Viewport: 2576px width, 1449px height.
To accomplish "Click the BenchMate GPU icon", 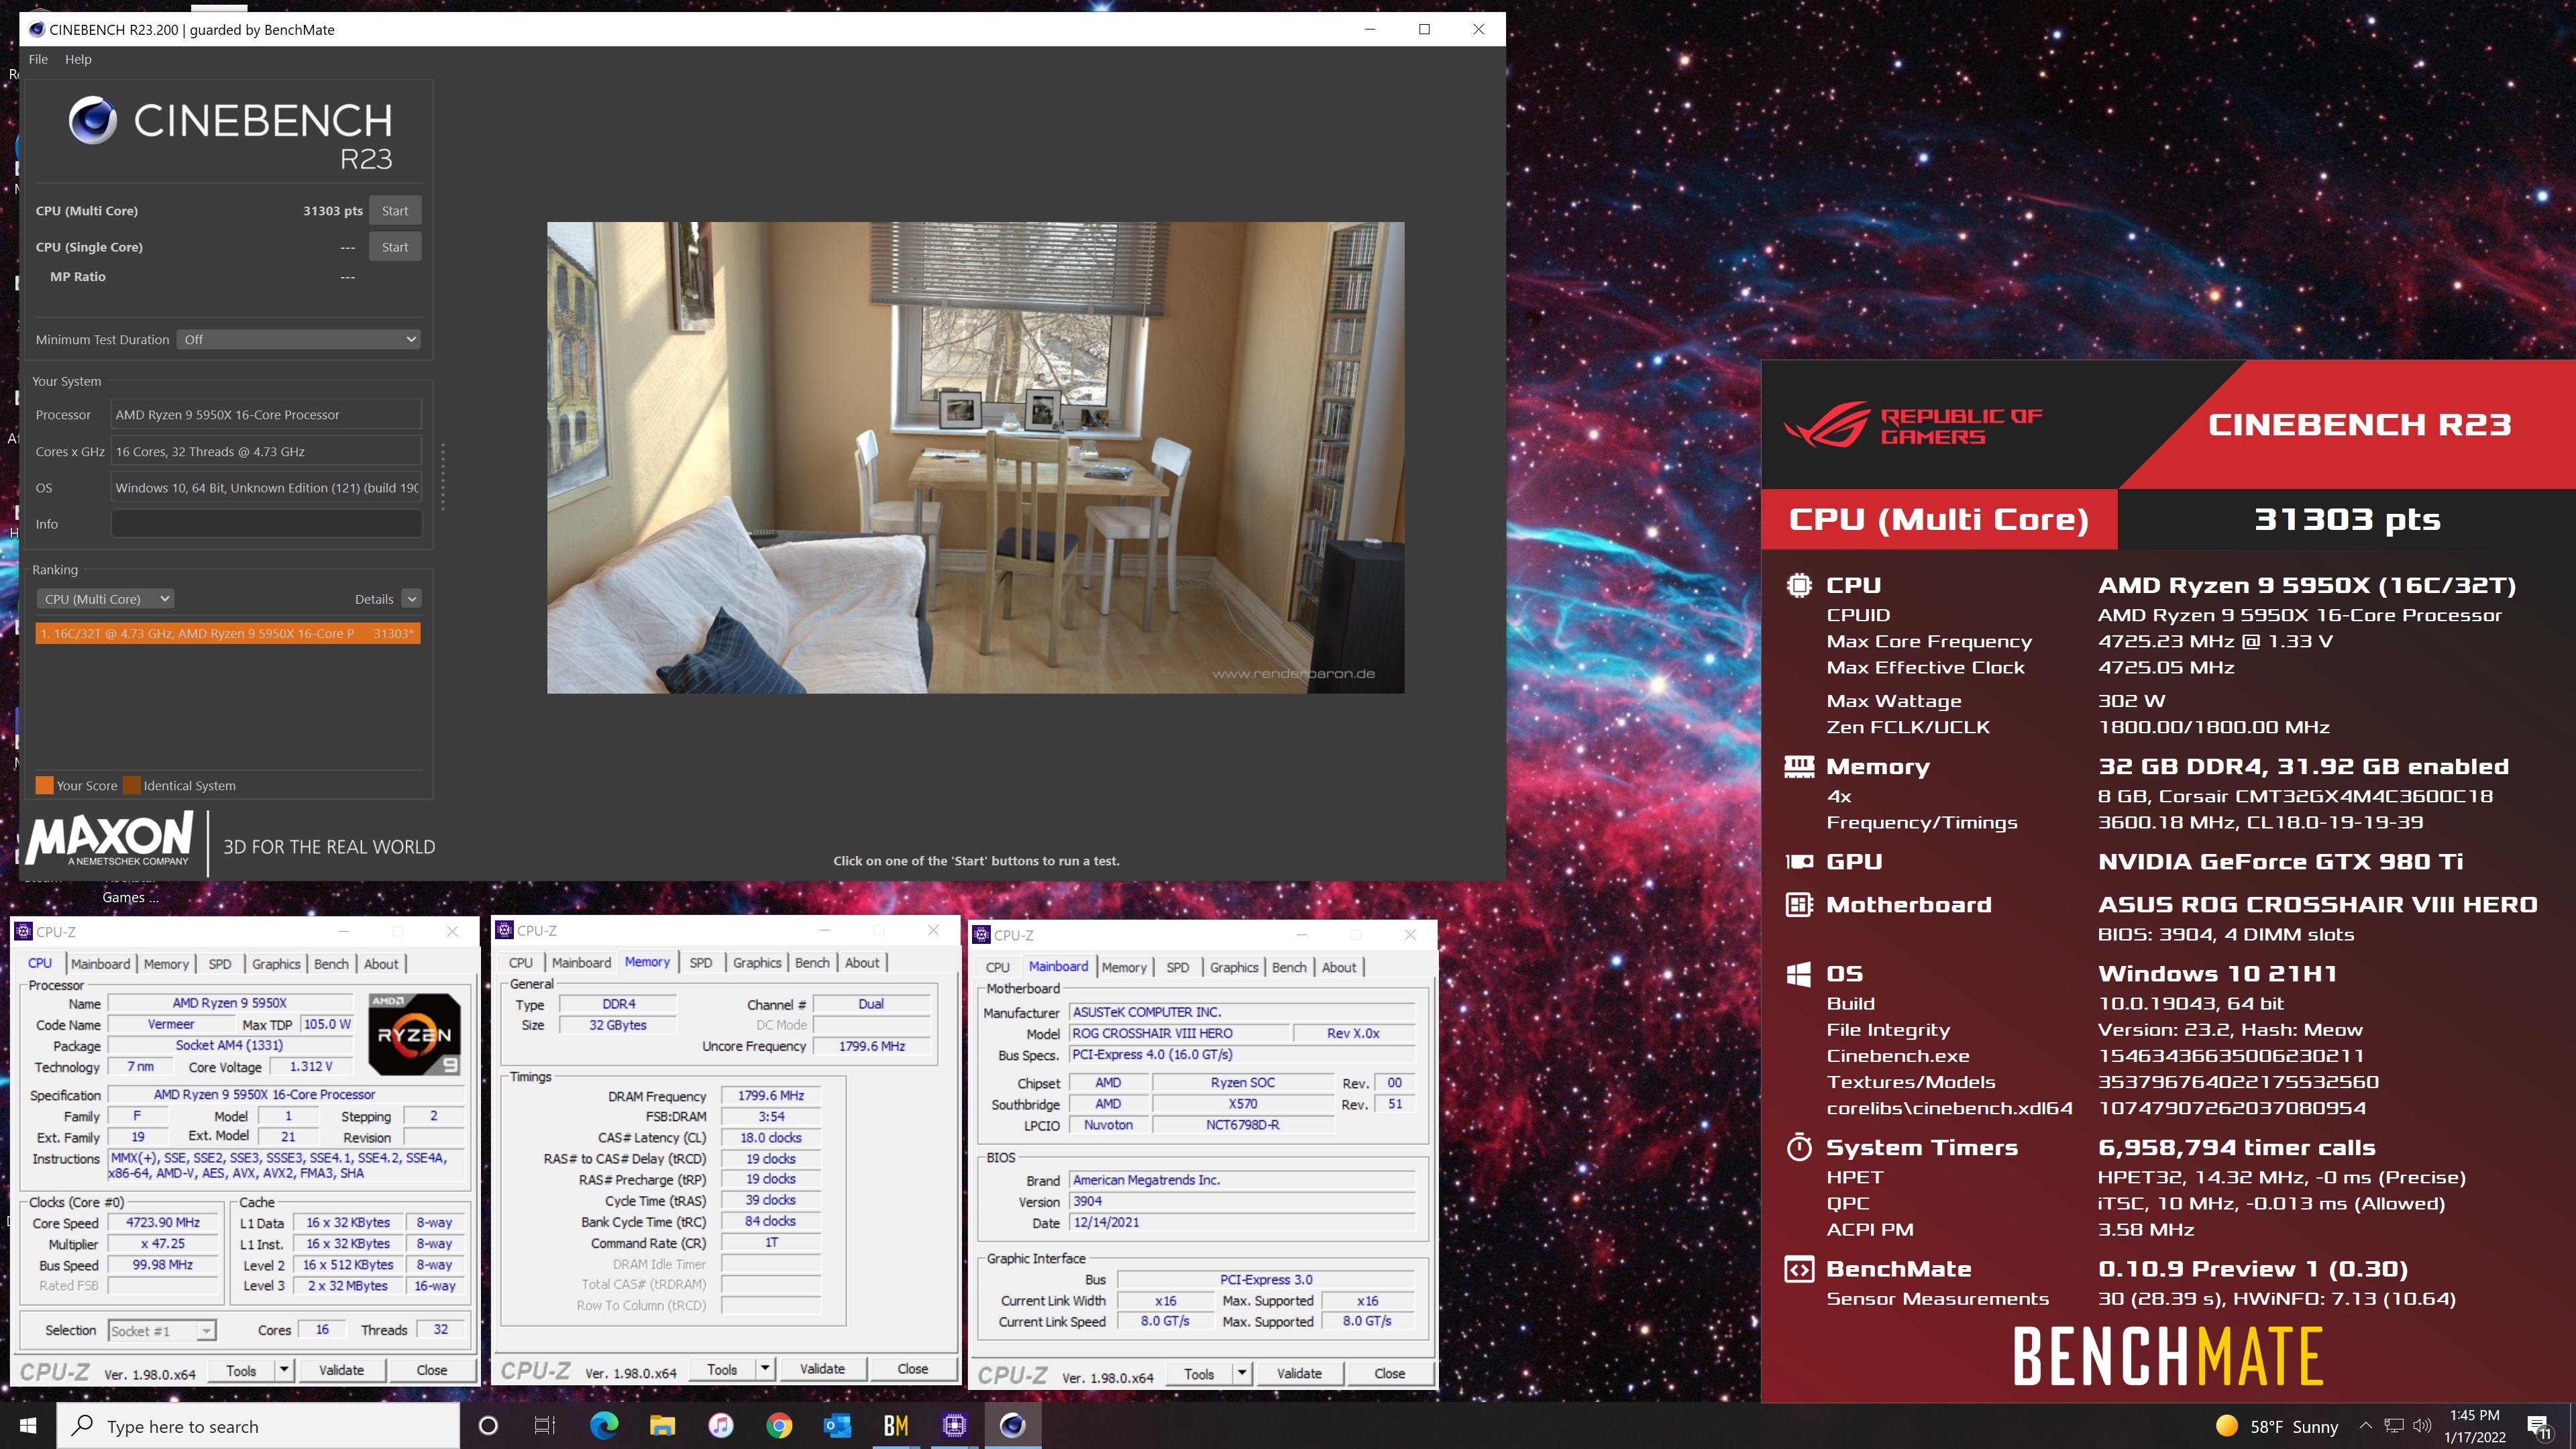I will [1799, 861].
